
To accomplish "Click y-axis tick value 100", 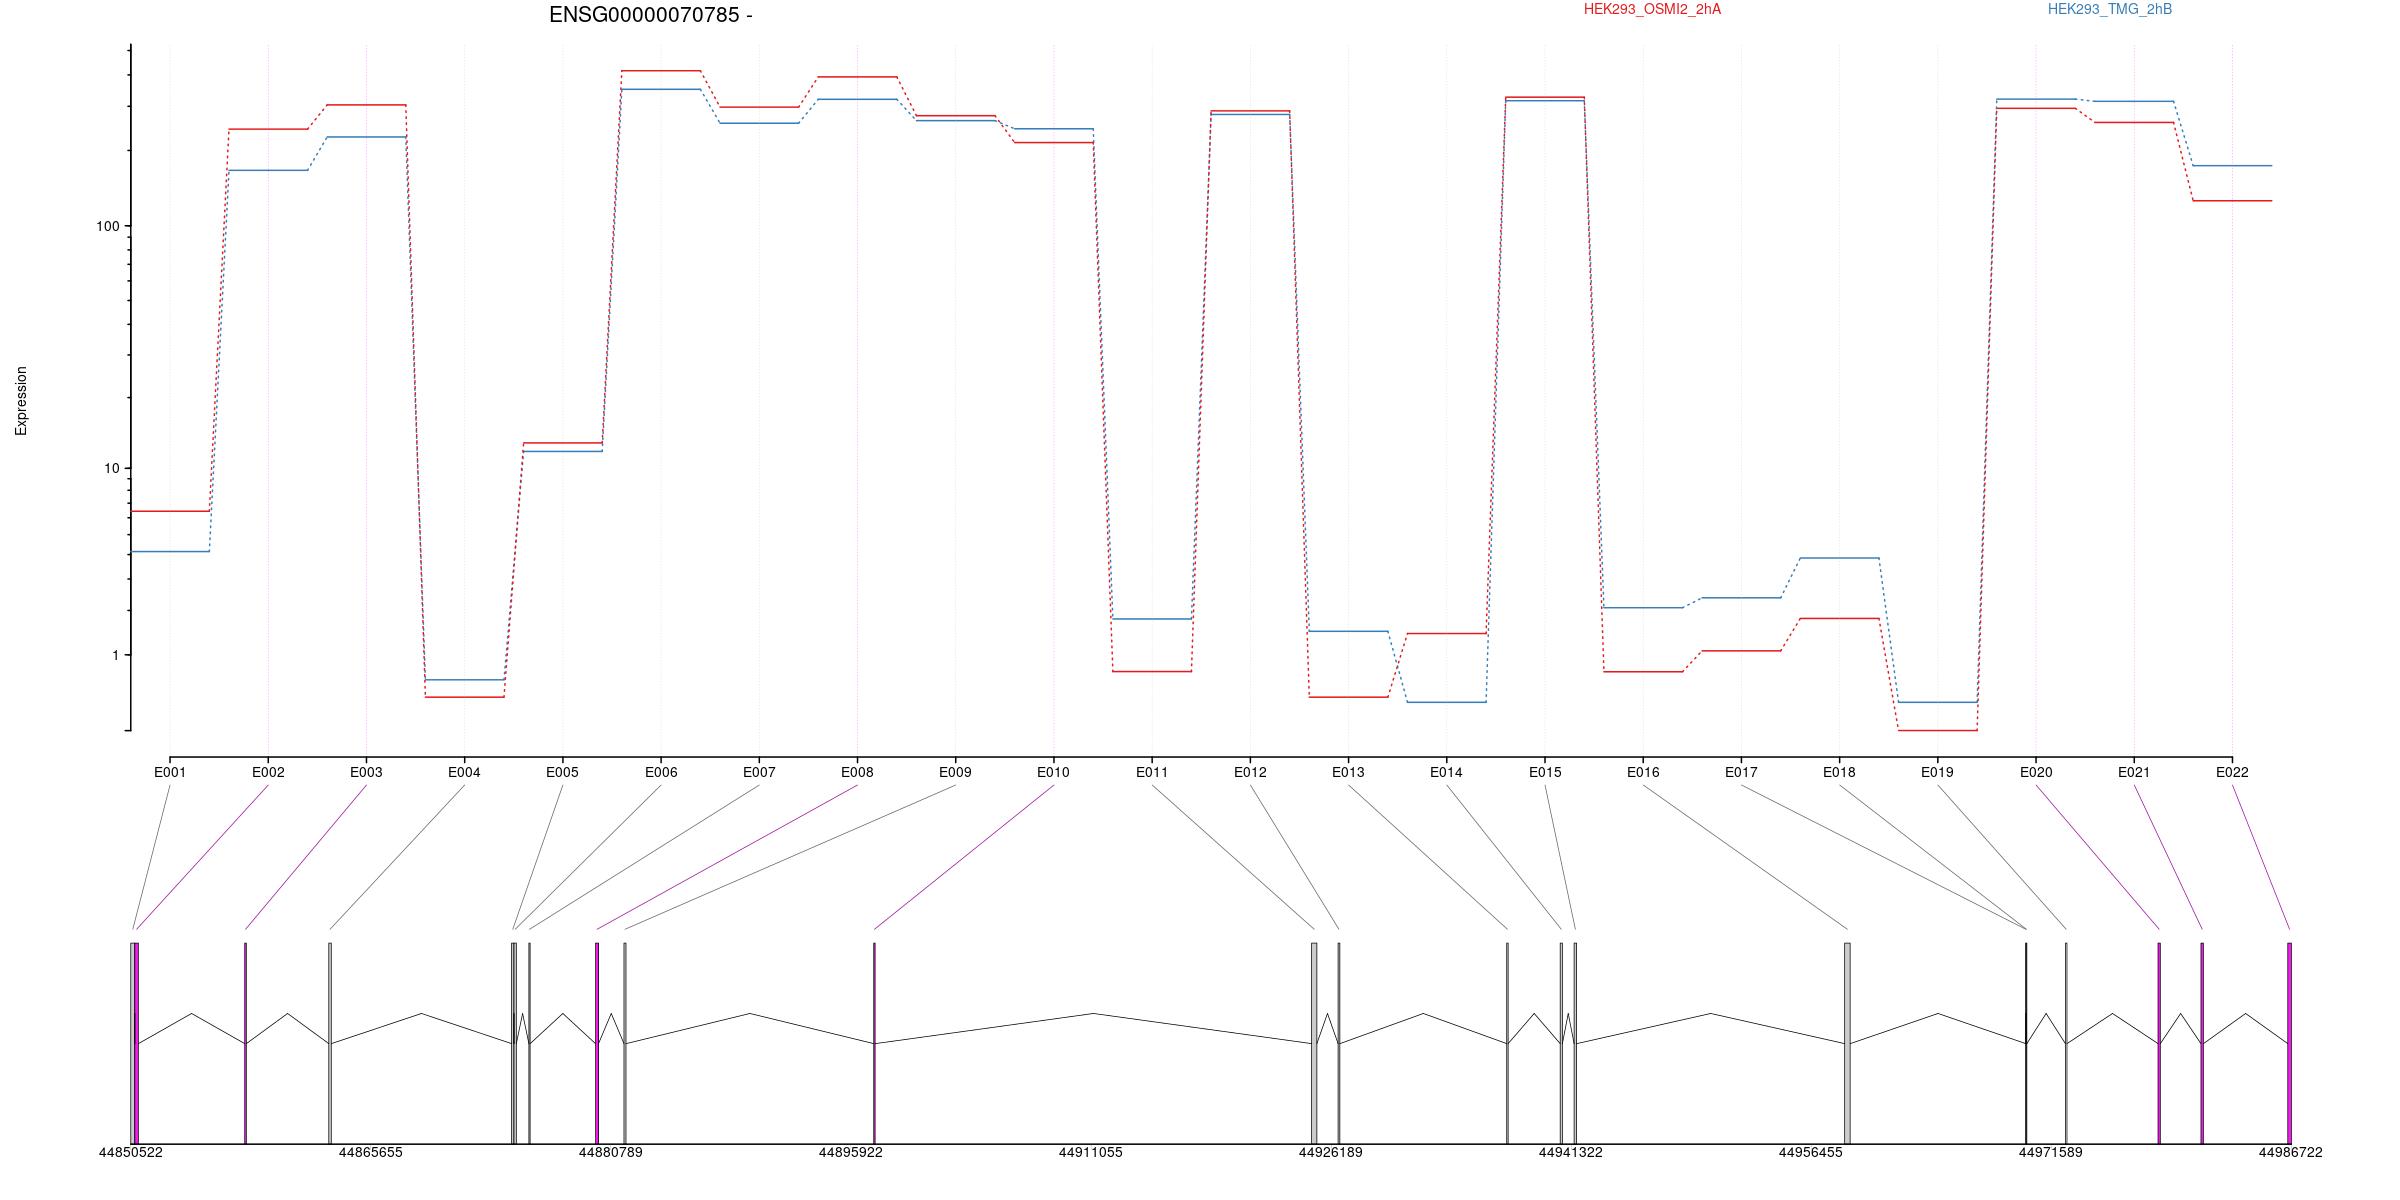I will point(107,226).
